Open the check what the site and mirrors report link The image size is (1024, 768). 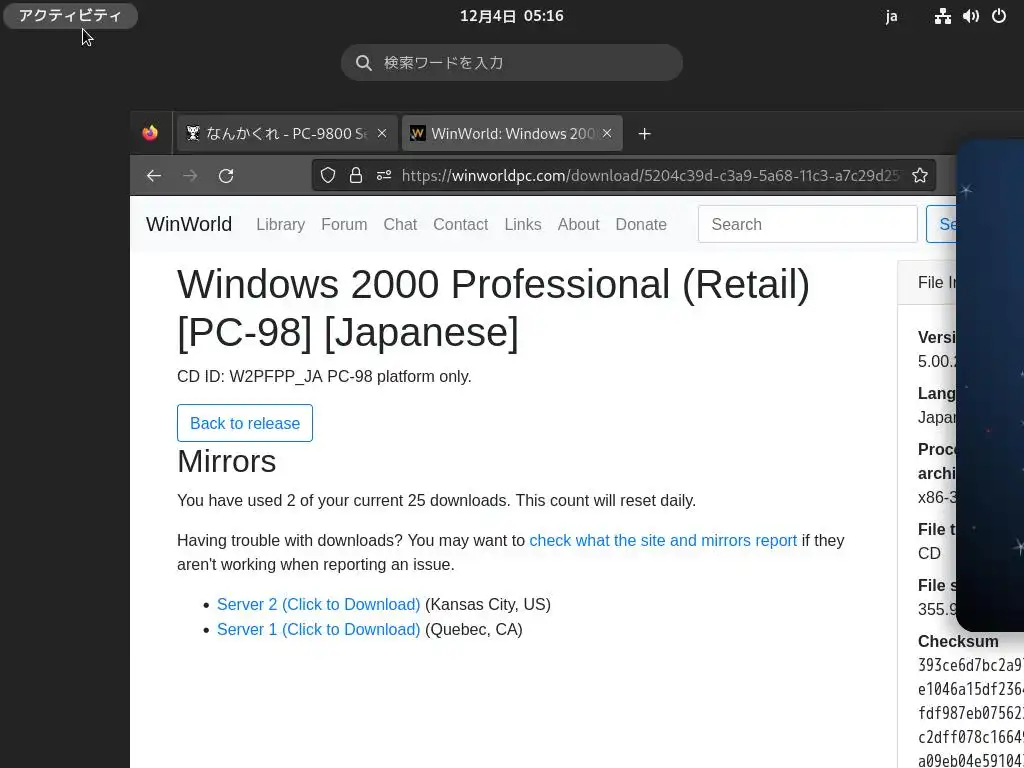pyautogui.click(x=663, y=541)
